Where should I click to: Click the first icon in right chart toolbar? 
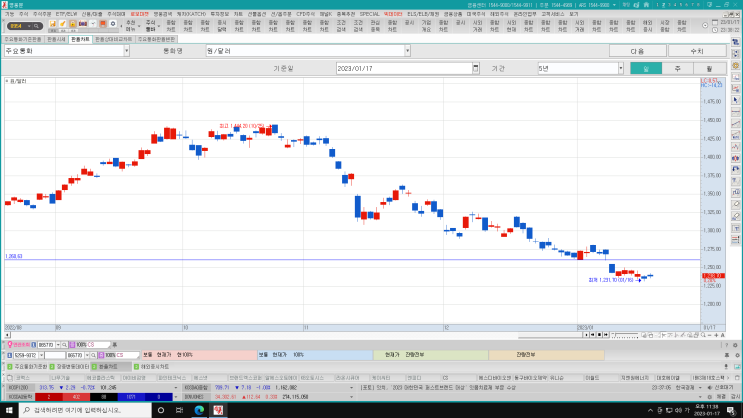(735, 42)
